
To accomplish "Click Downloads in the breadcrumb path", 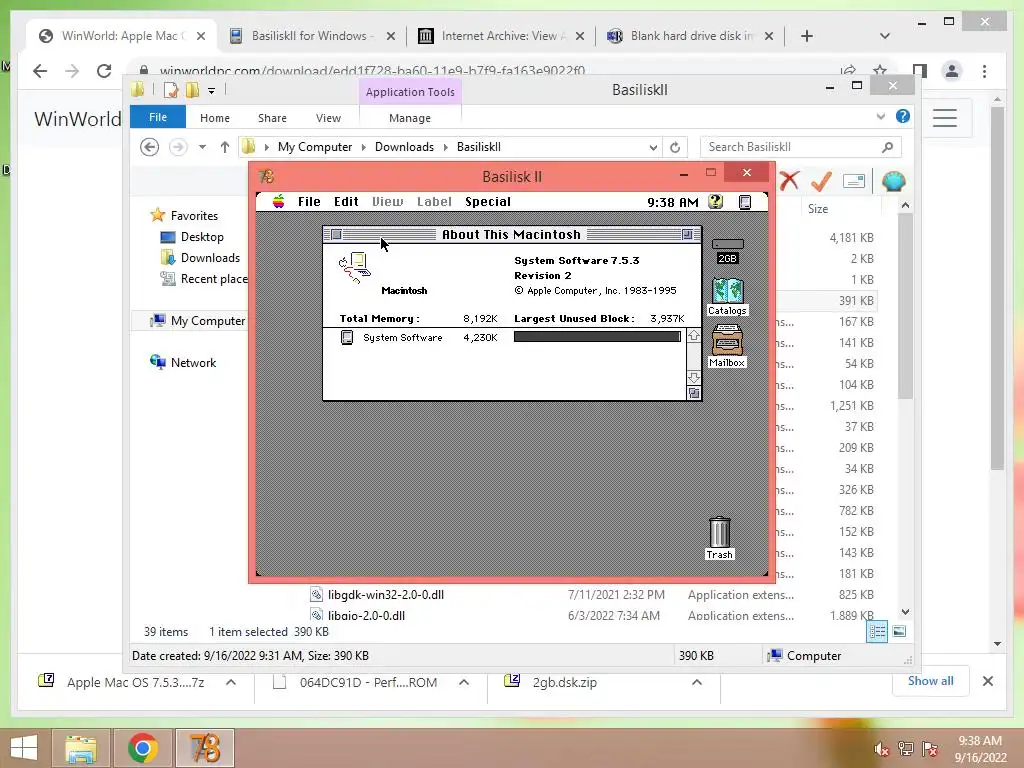I will (404, 147).
